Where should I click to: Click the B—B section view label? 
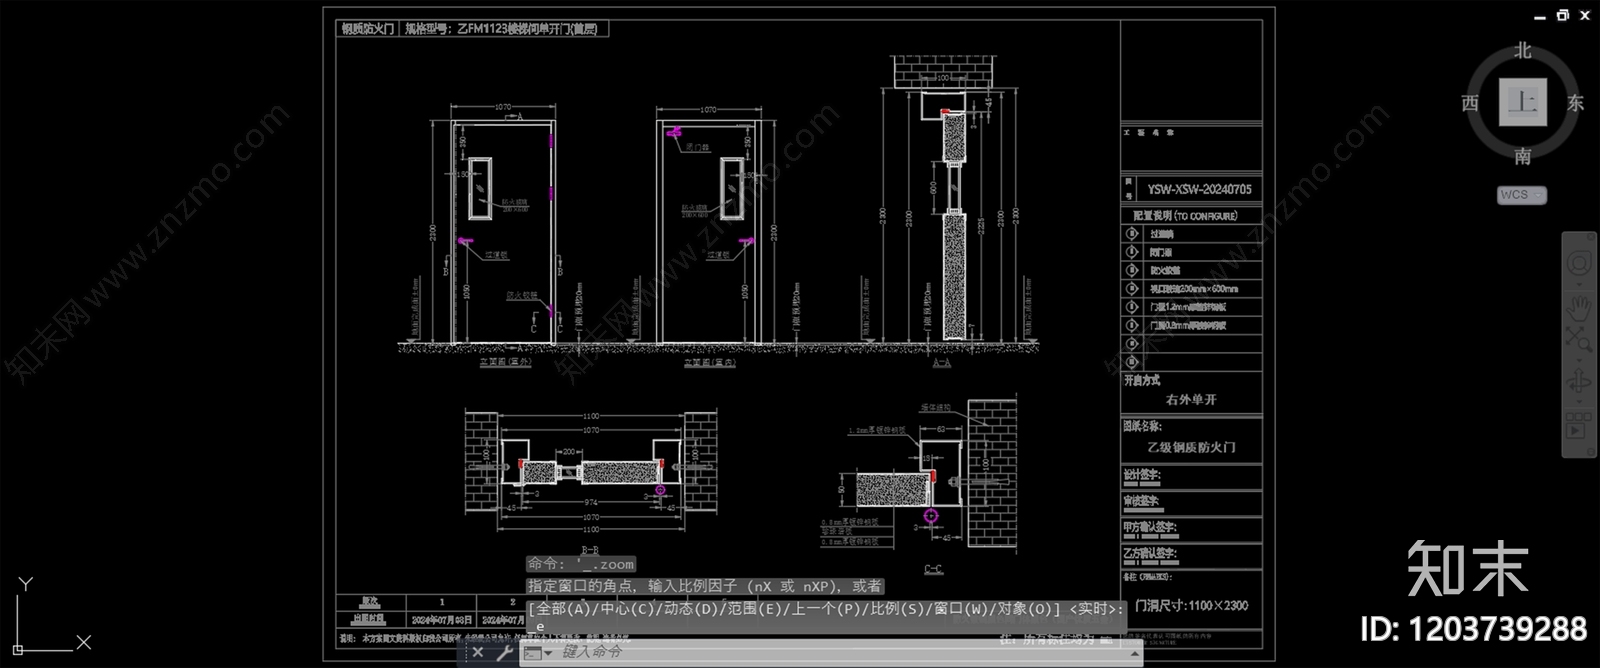click(x=590, y=549)
